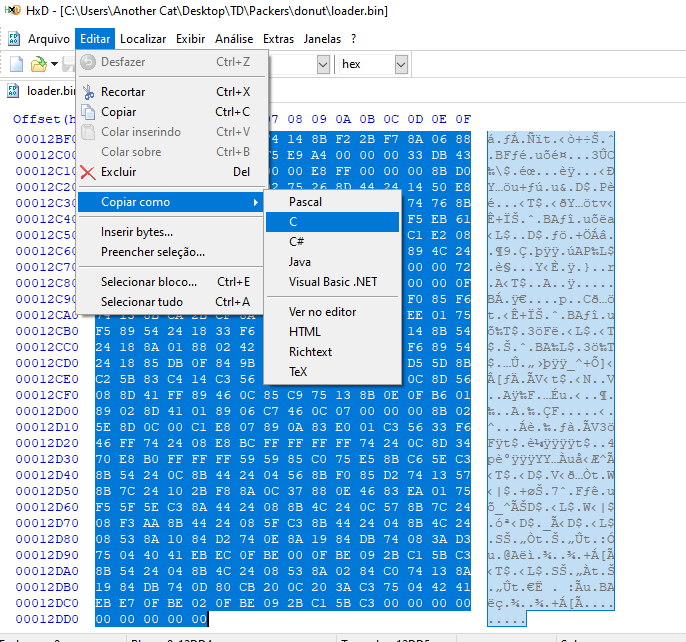
Task: Open the Localizar menu
Action: pyautogui.click(x=143, y=39)
